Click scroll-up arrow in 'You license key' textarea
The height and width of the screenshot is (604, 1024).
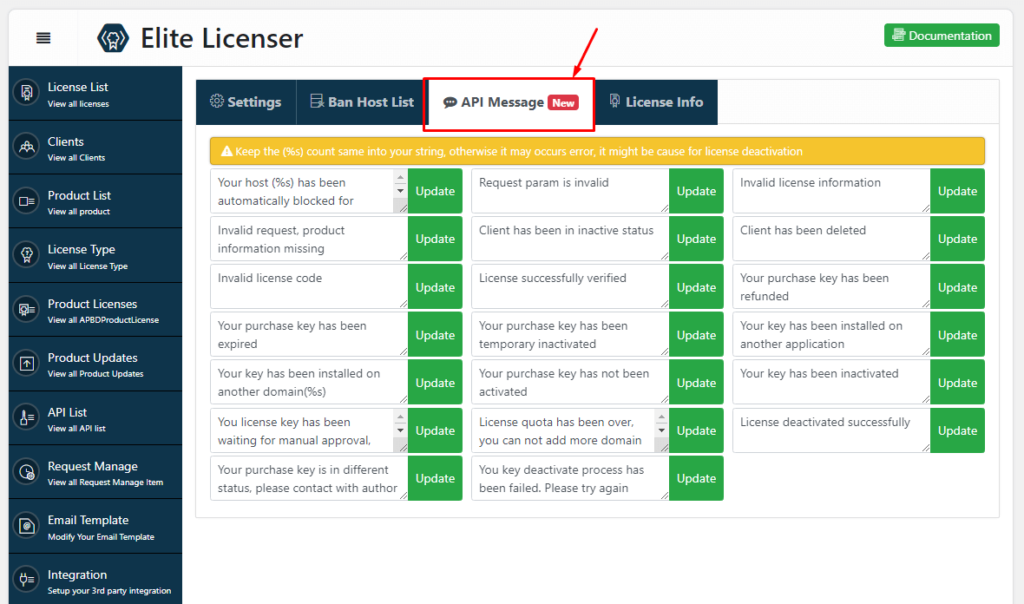click(x=400, y=417)
